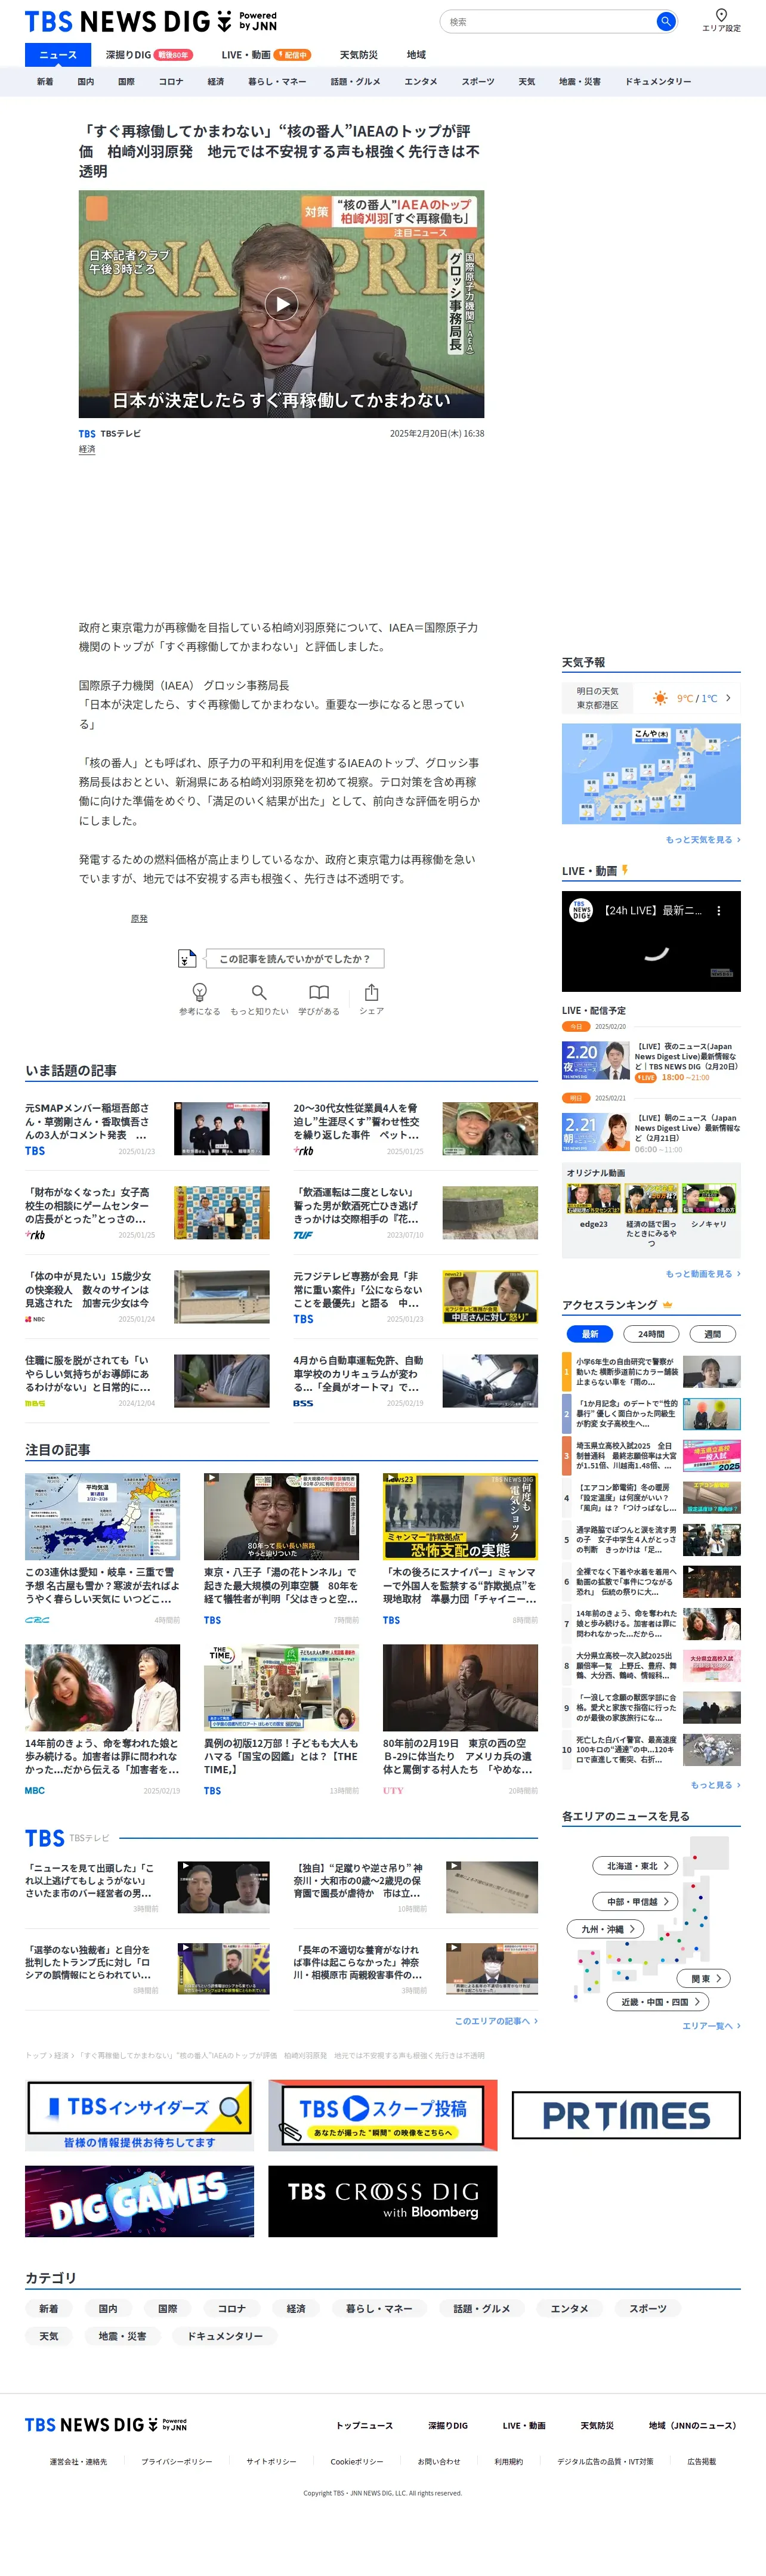Select 24時間 ranking filter
766x2576 pixels.
coord(651,1333)
